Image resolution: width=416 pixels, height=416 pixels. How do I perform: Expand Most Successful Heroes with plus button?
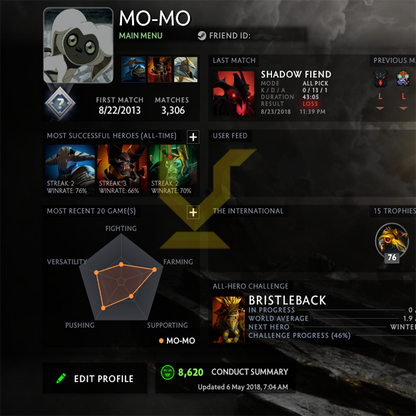point(193,137)
